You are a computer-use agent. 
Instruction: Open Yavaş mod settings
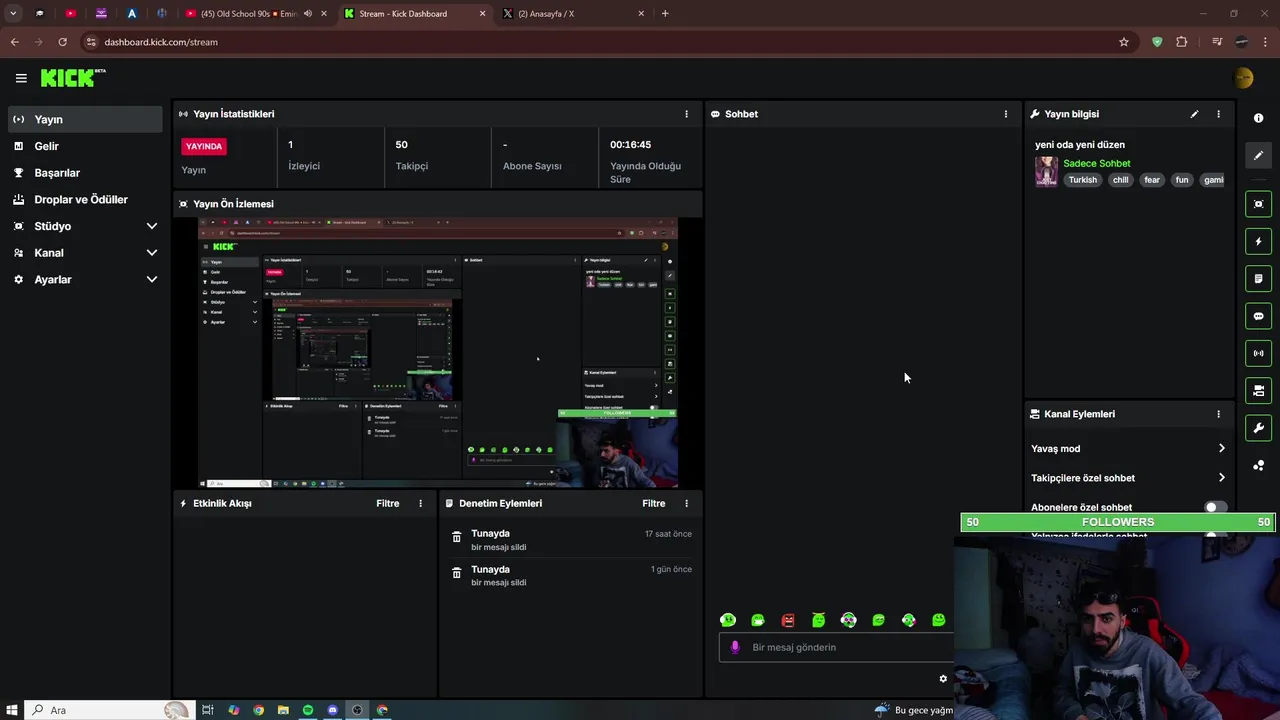click(x=1128, y=449)
